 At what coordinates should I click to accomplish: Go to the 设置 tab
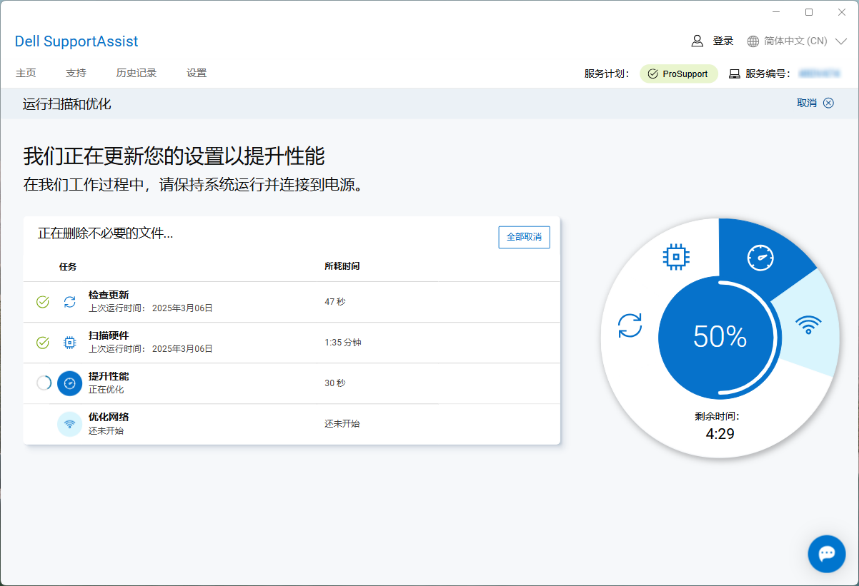coord(197,73)
